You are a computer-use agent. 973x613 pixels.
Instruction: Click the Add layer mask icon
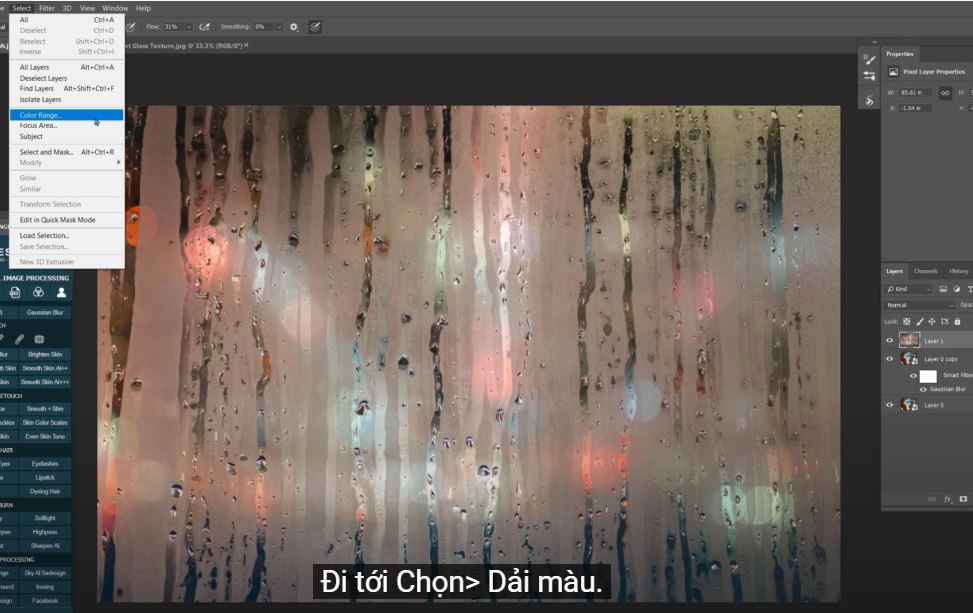click(963, 499)
